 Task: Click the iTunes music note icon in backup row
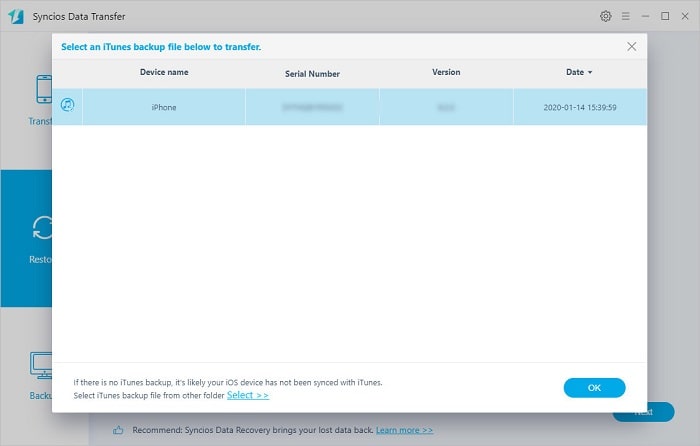pos(67,105)
